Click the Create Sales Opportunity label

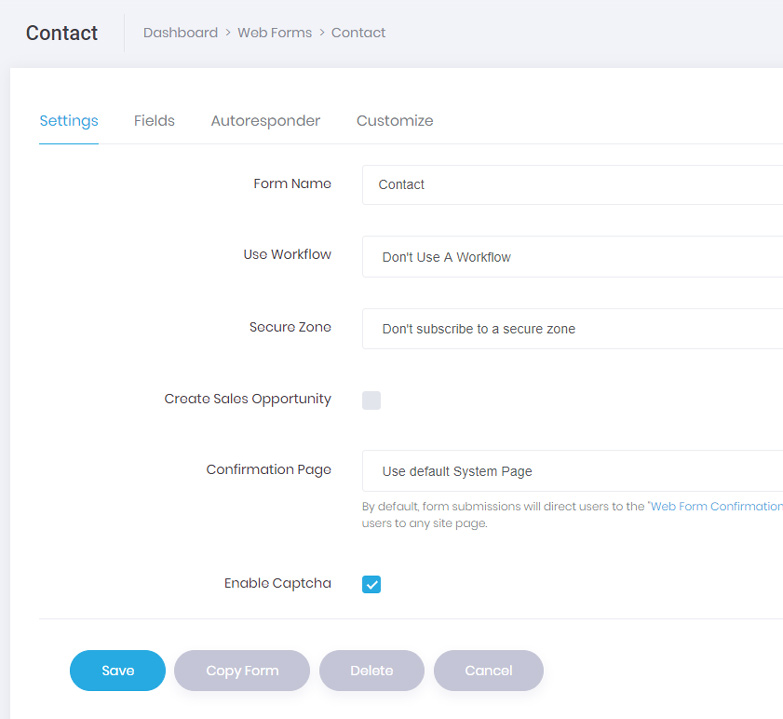(x=248, y=399)
